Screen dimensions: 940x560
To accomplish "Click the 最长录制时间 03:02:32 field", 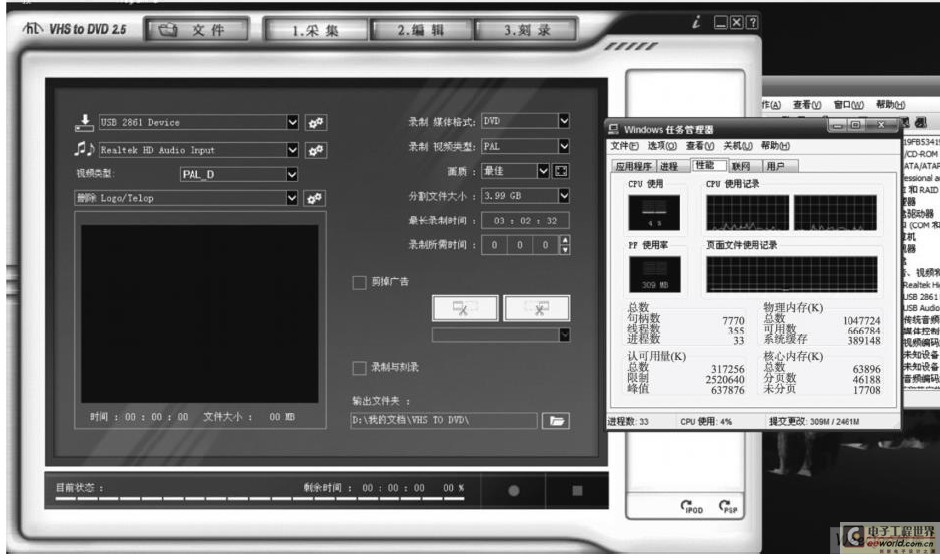I will [x=525, y=221].
